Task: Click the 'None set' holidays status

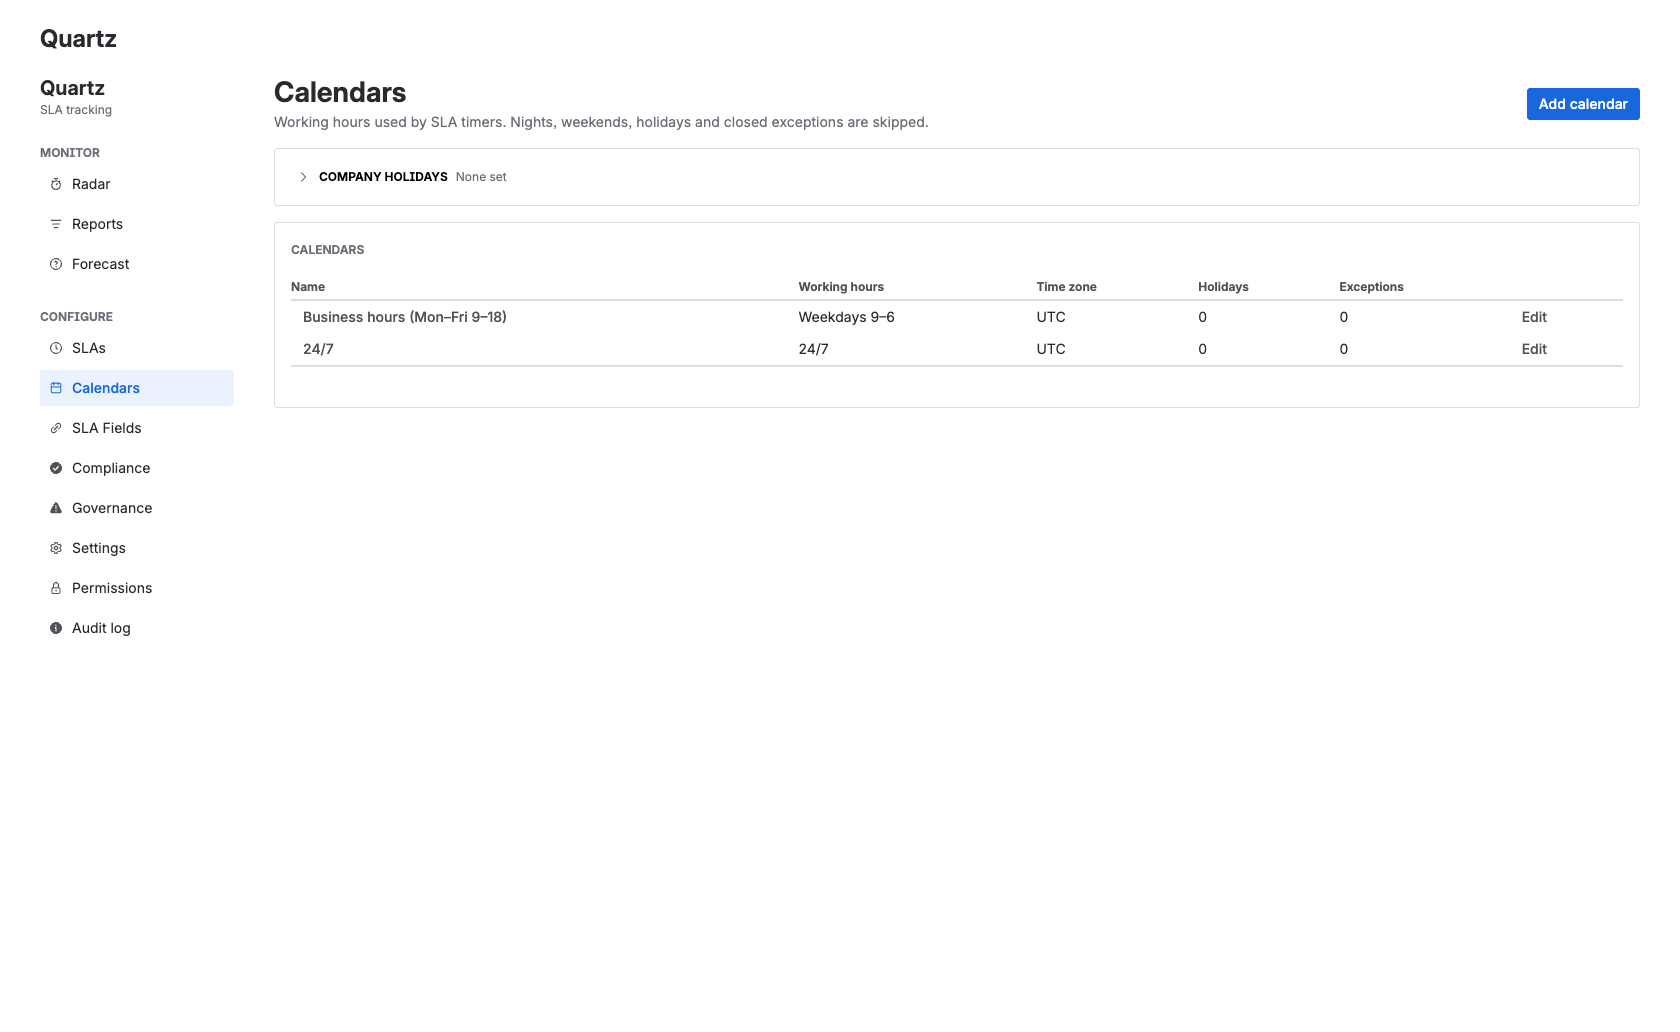Action: pos(481,177)
